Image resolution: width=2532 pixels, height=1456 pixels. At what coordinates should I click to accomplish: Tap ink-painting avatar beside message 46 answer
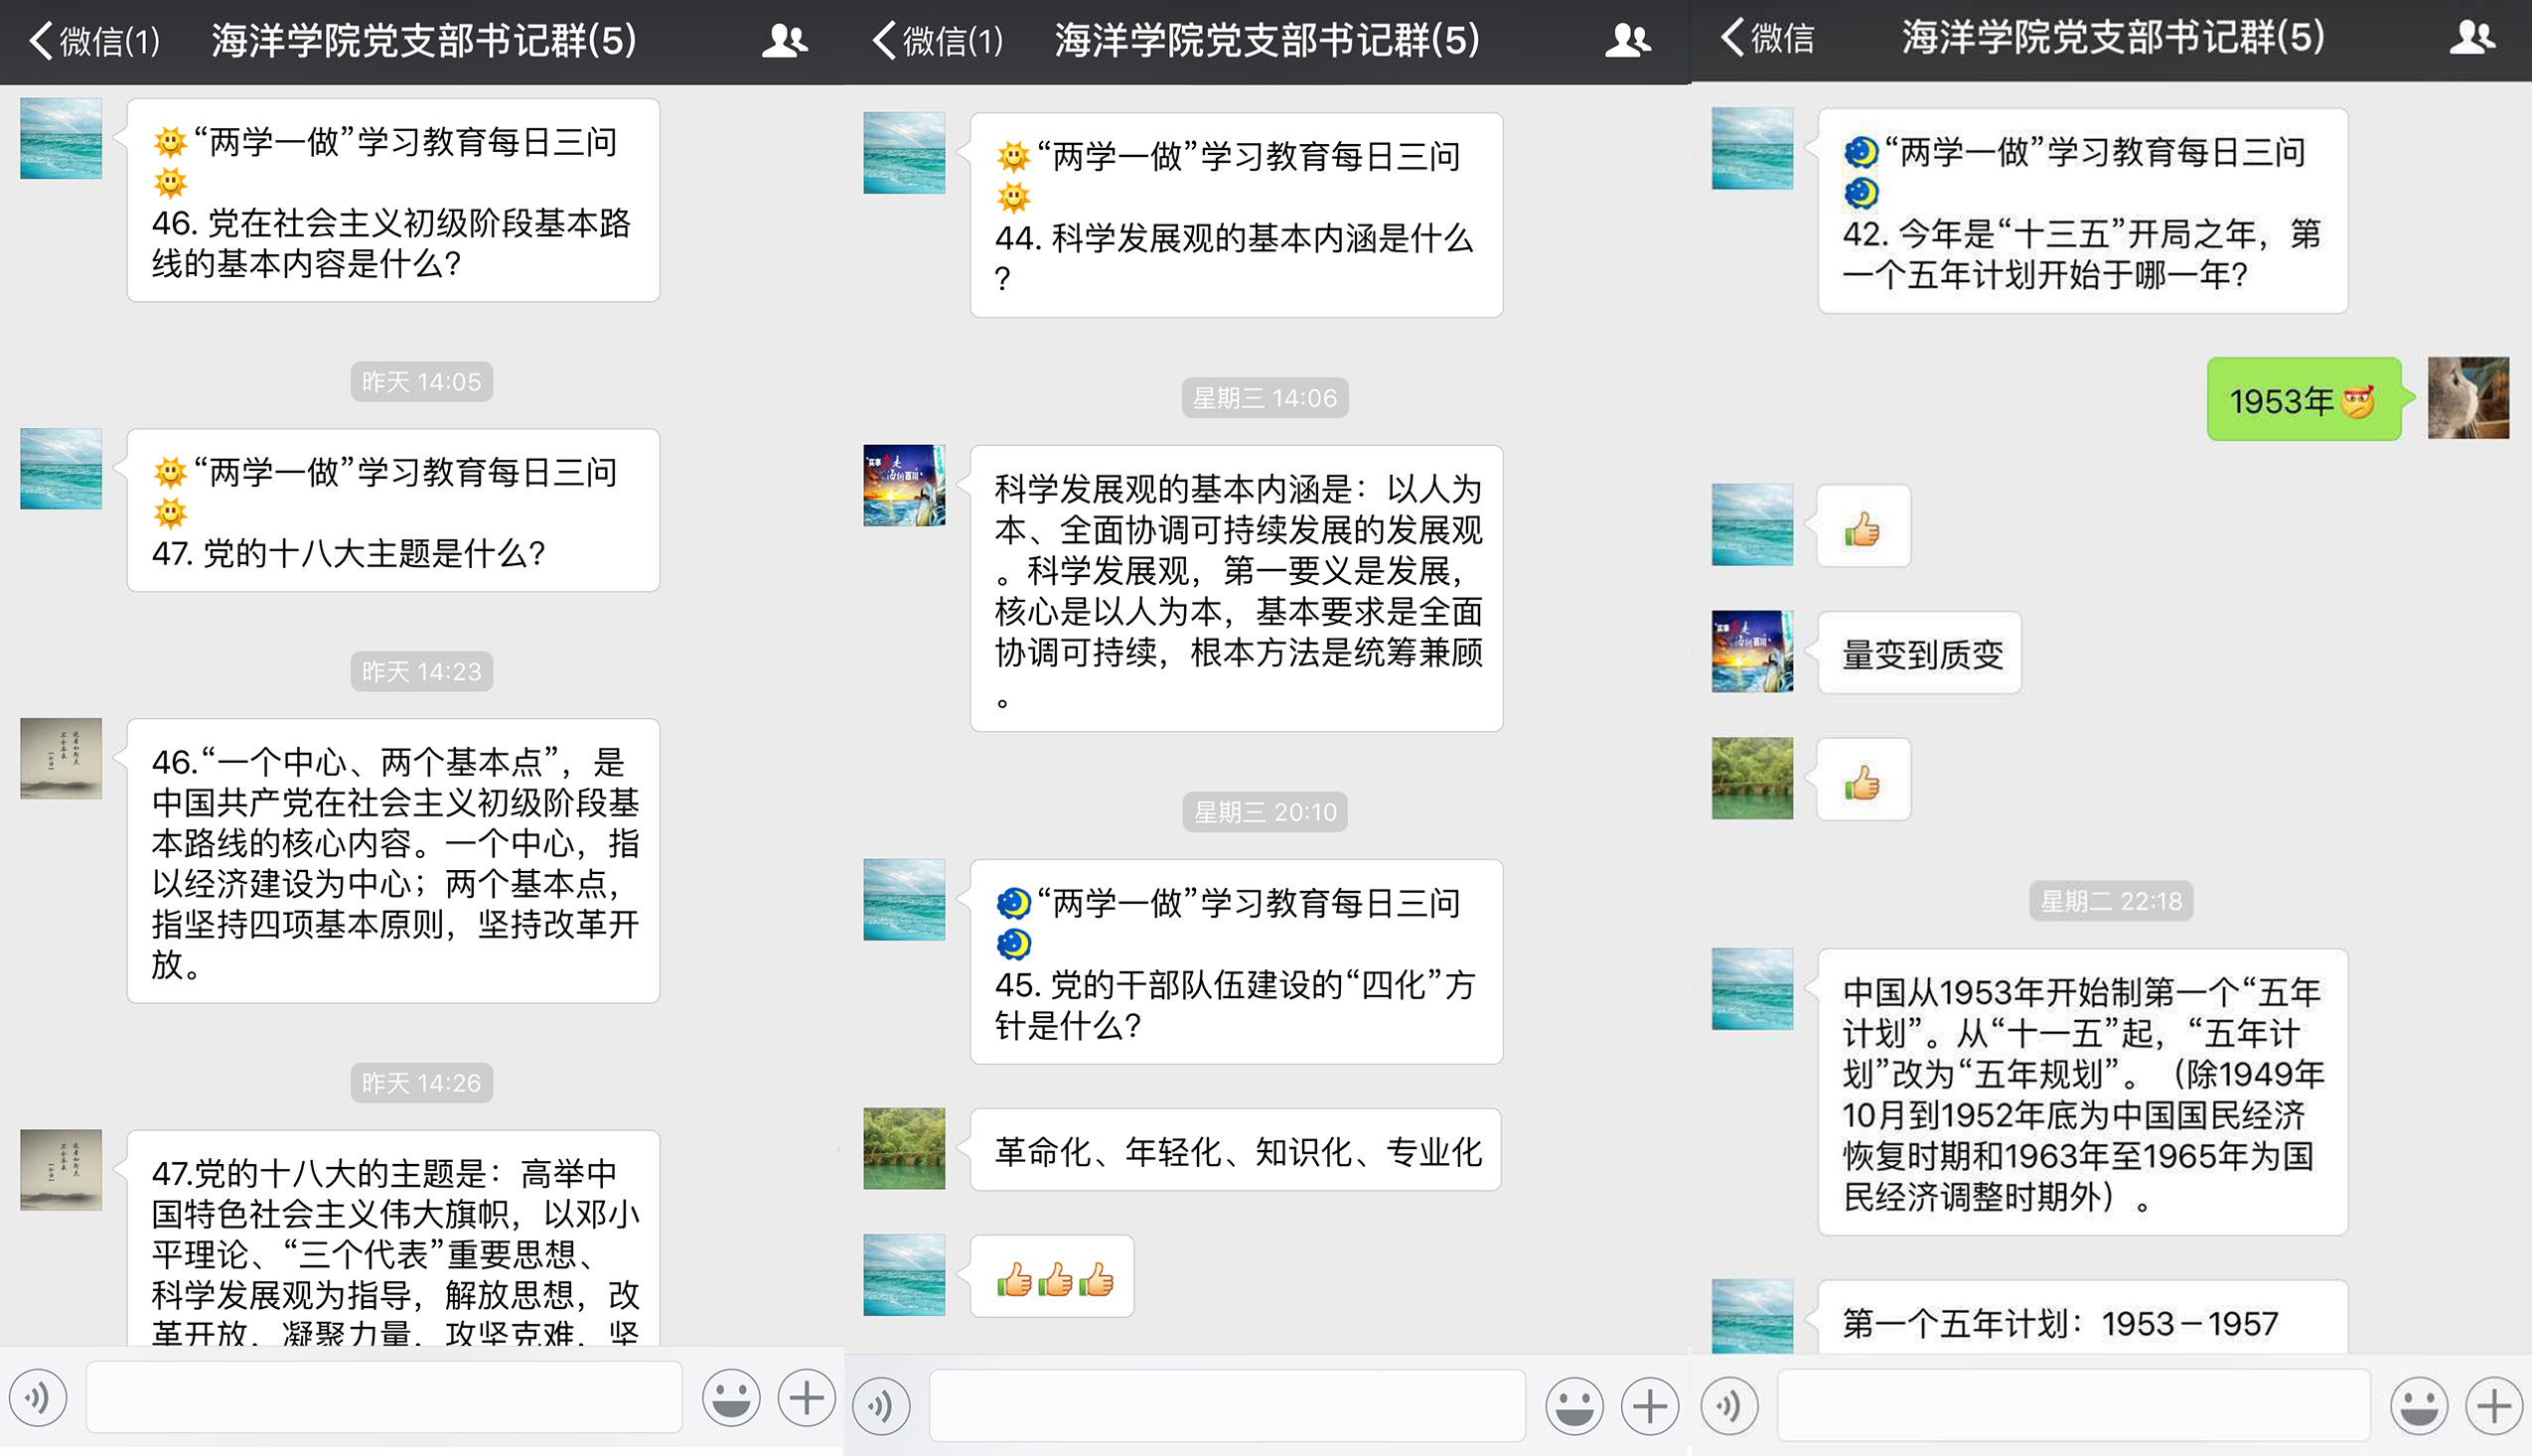(x=61, y=758)
